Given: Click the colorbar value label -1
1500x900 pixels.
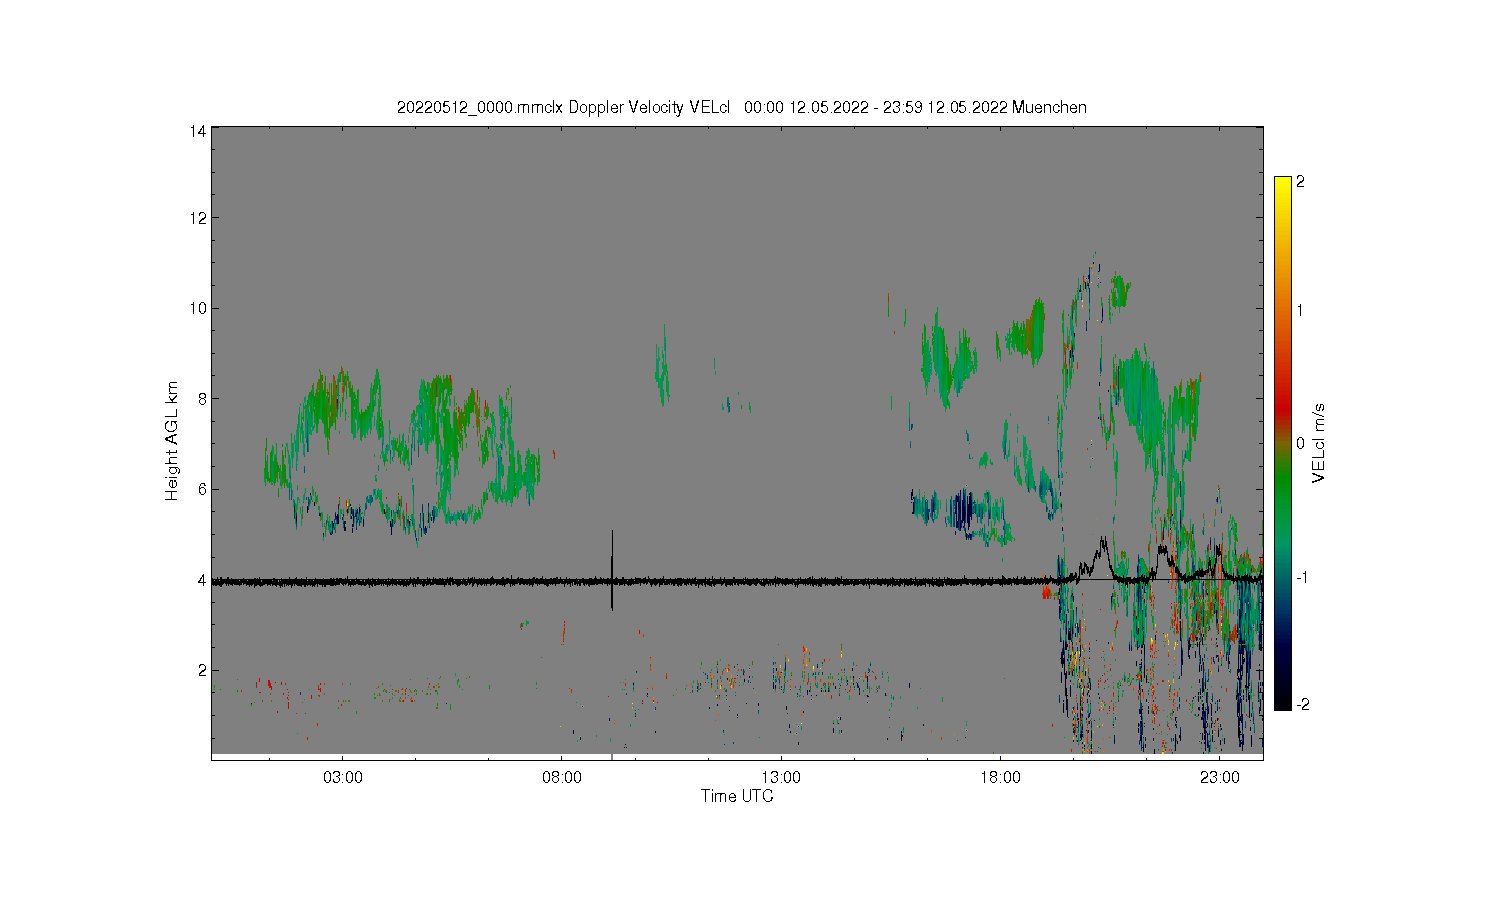Looking at the screenshot, I should coord(1302,578).
